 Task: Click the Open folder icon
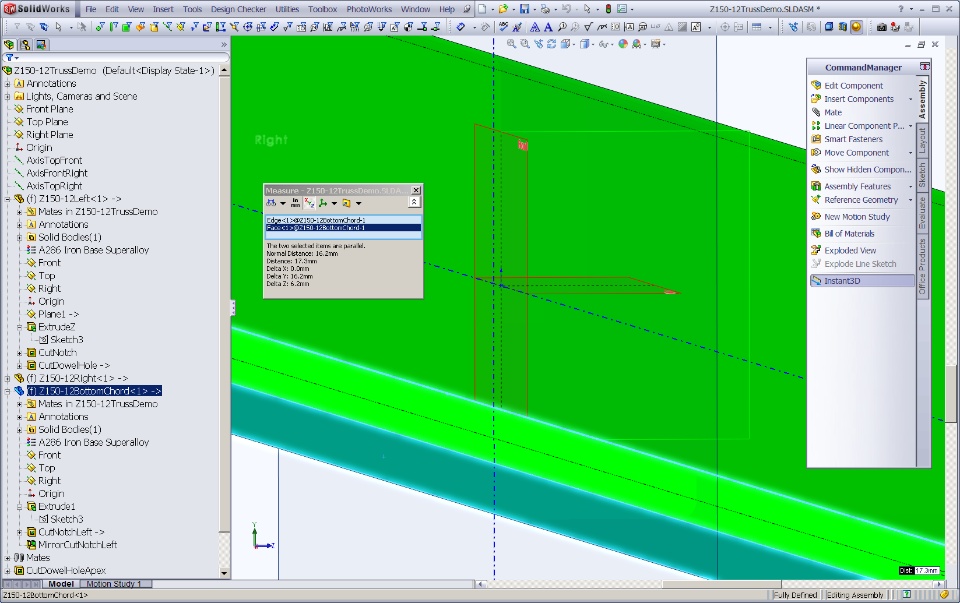tap(503, 9)
